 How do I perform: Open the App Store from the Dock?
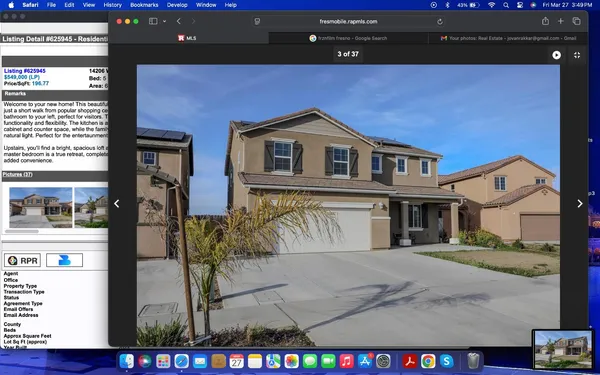365,361
